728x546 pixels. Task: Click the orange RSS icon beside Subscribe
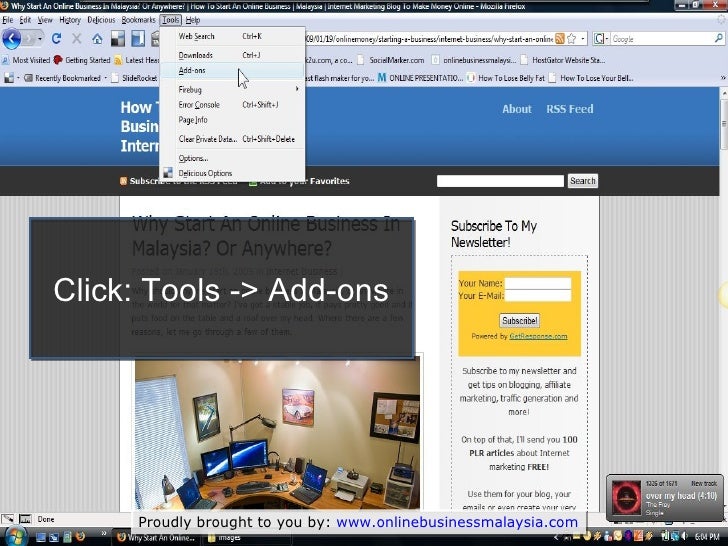[123, 181]
